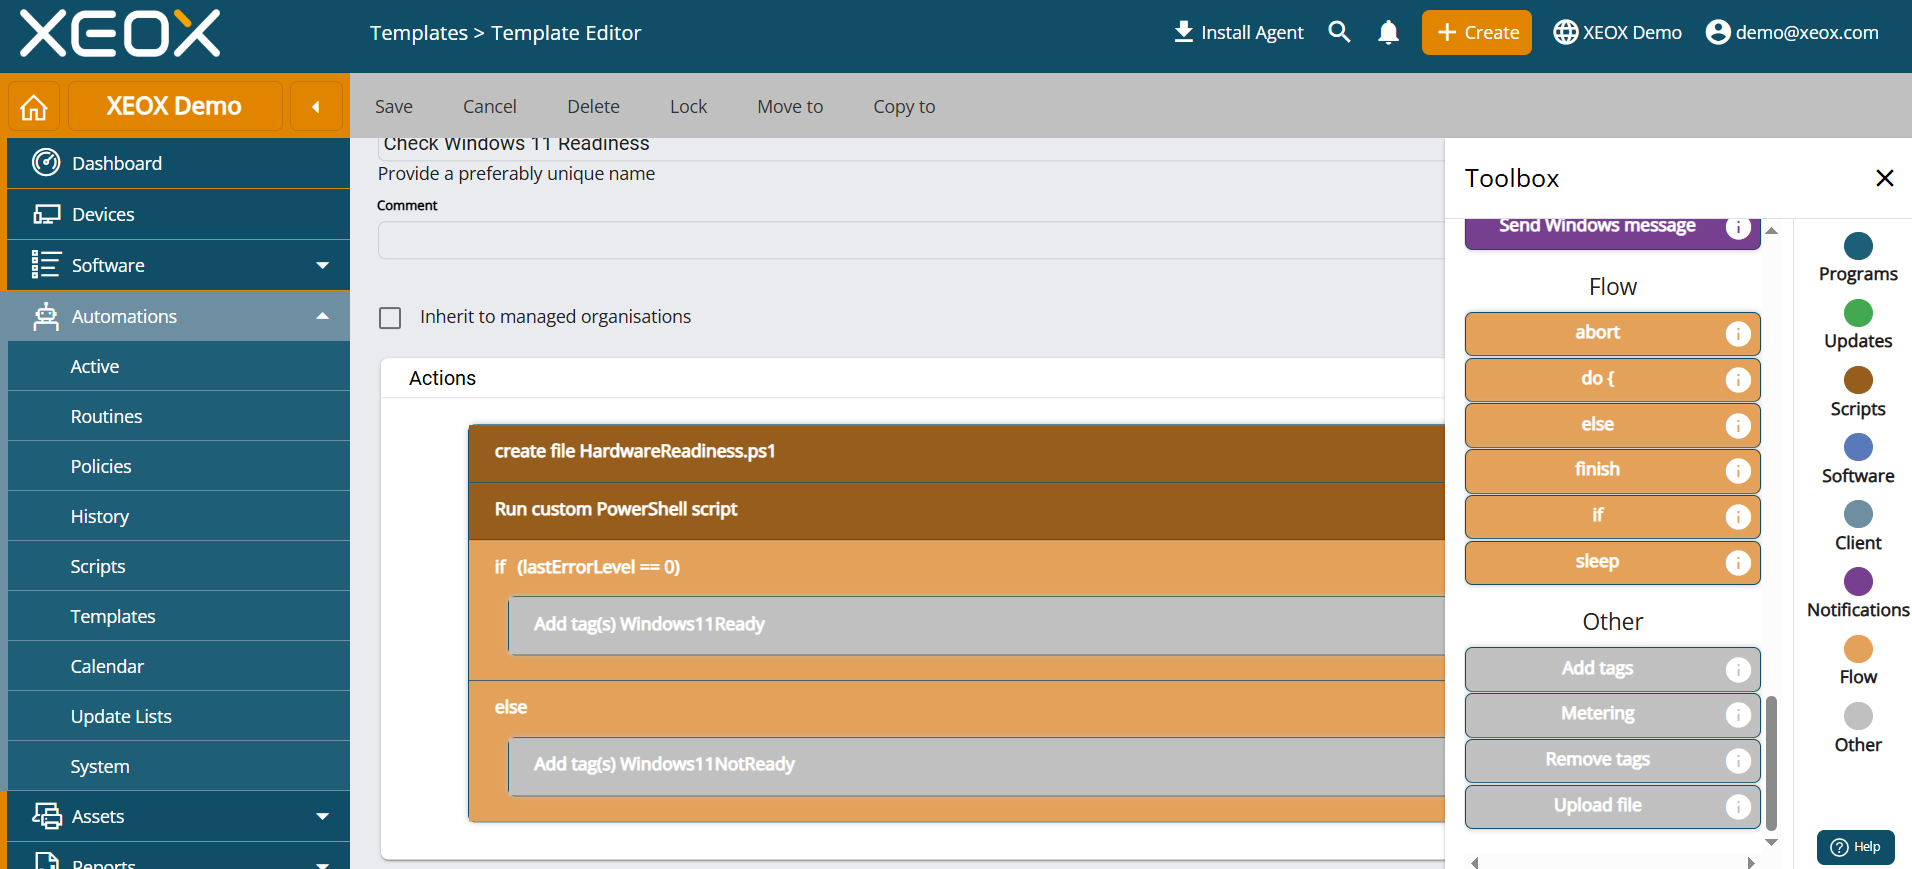Viewport: 1912px width, 869px height.
Task: Go to Devices in the sidebar
Action: coord(178,214)
